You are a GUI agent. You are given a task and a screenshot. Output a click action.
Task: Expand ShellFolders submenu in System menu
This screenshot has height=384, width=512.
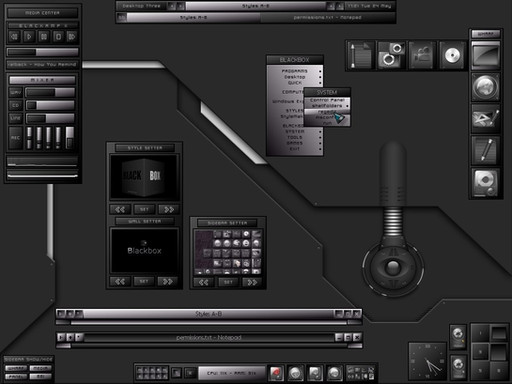[327, 106]
